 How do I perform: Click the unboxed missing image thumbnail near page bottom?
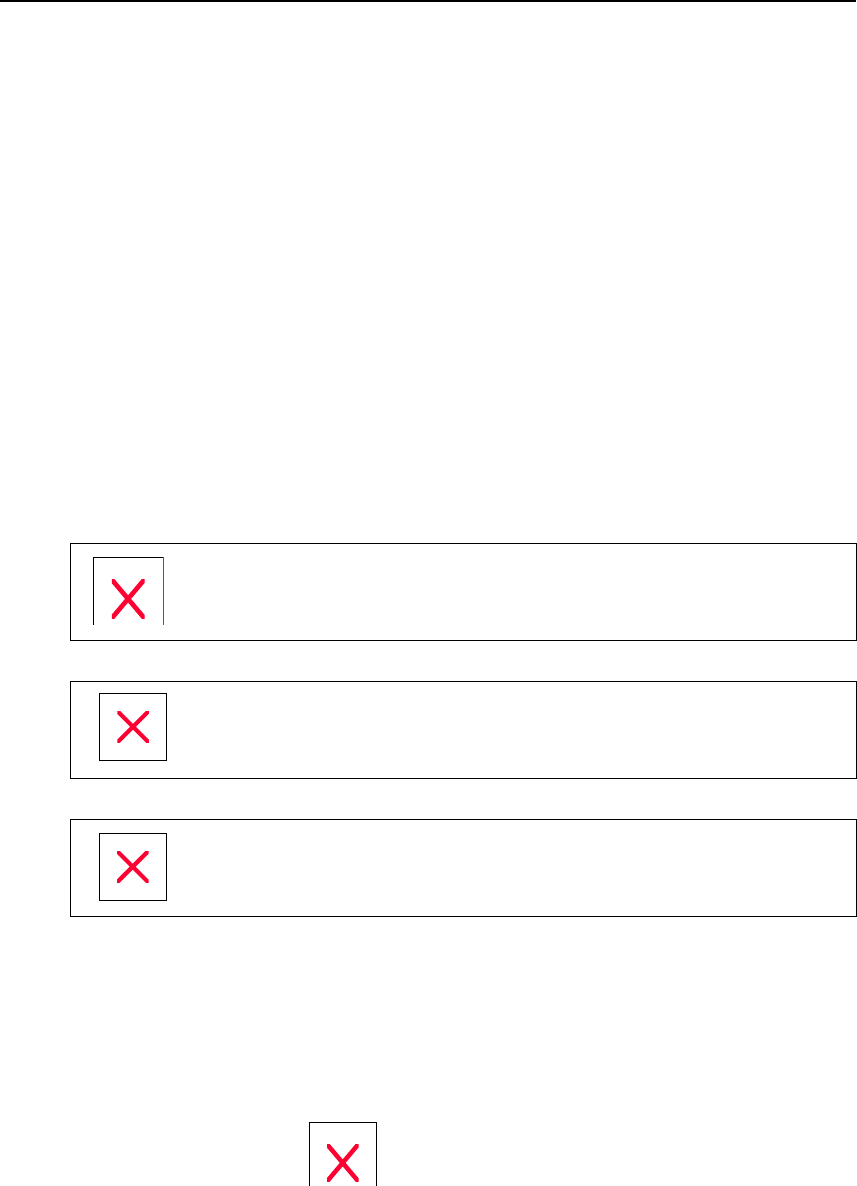pos(343,1155)
